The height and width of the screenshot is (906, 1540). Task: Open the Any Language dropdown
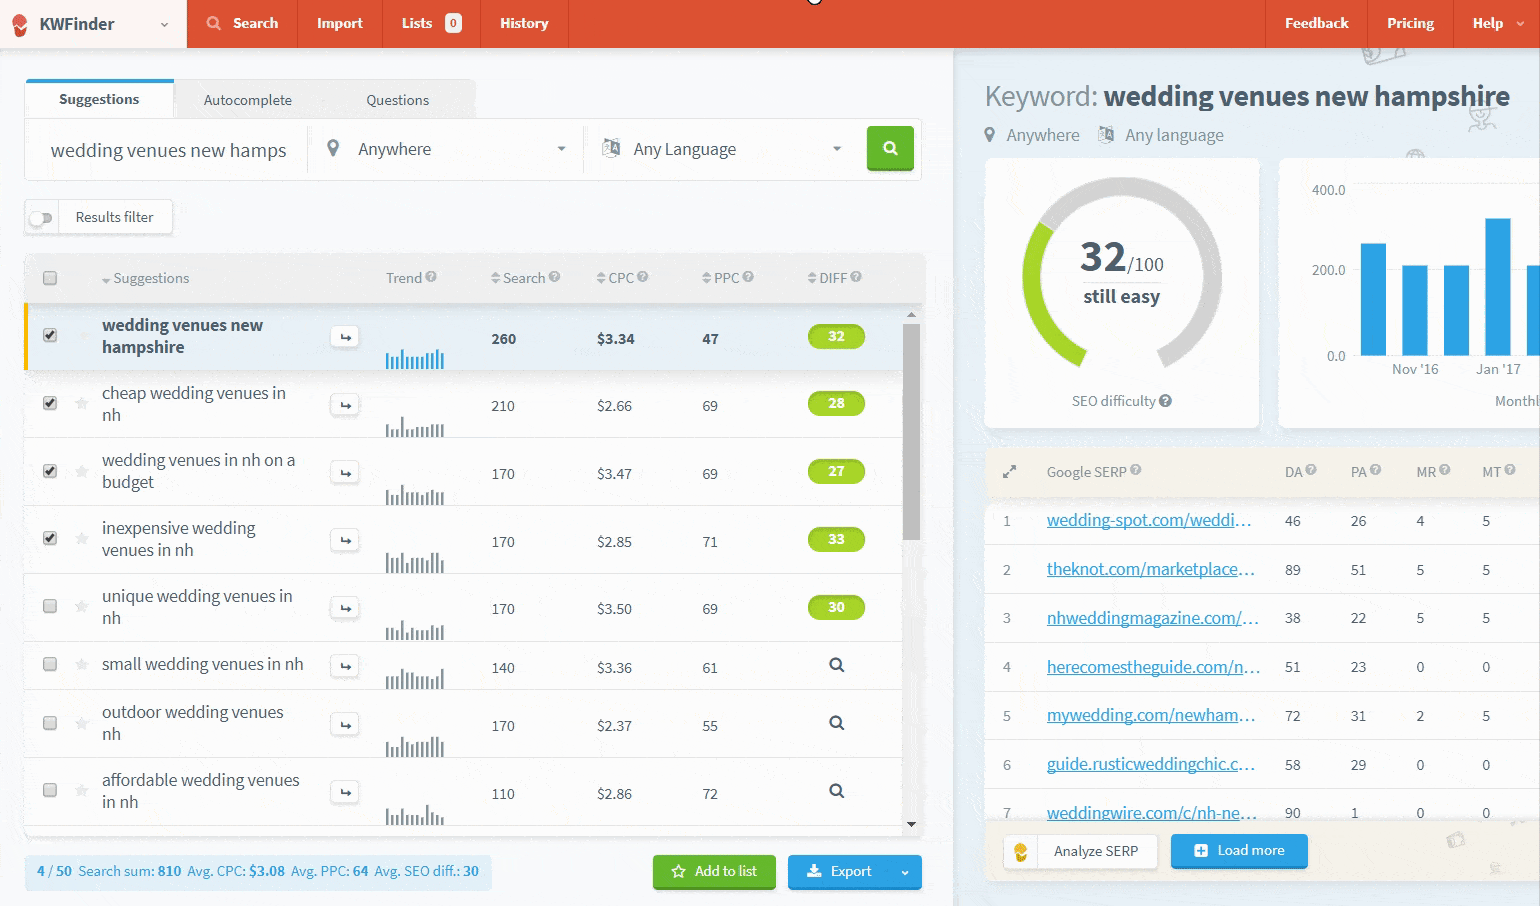[722, 149]
